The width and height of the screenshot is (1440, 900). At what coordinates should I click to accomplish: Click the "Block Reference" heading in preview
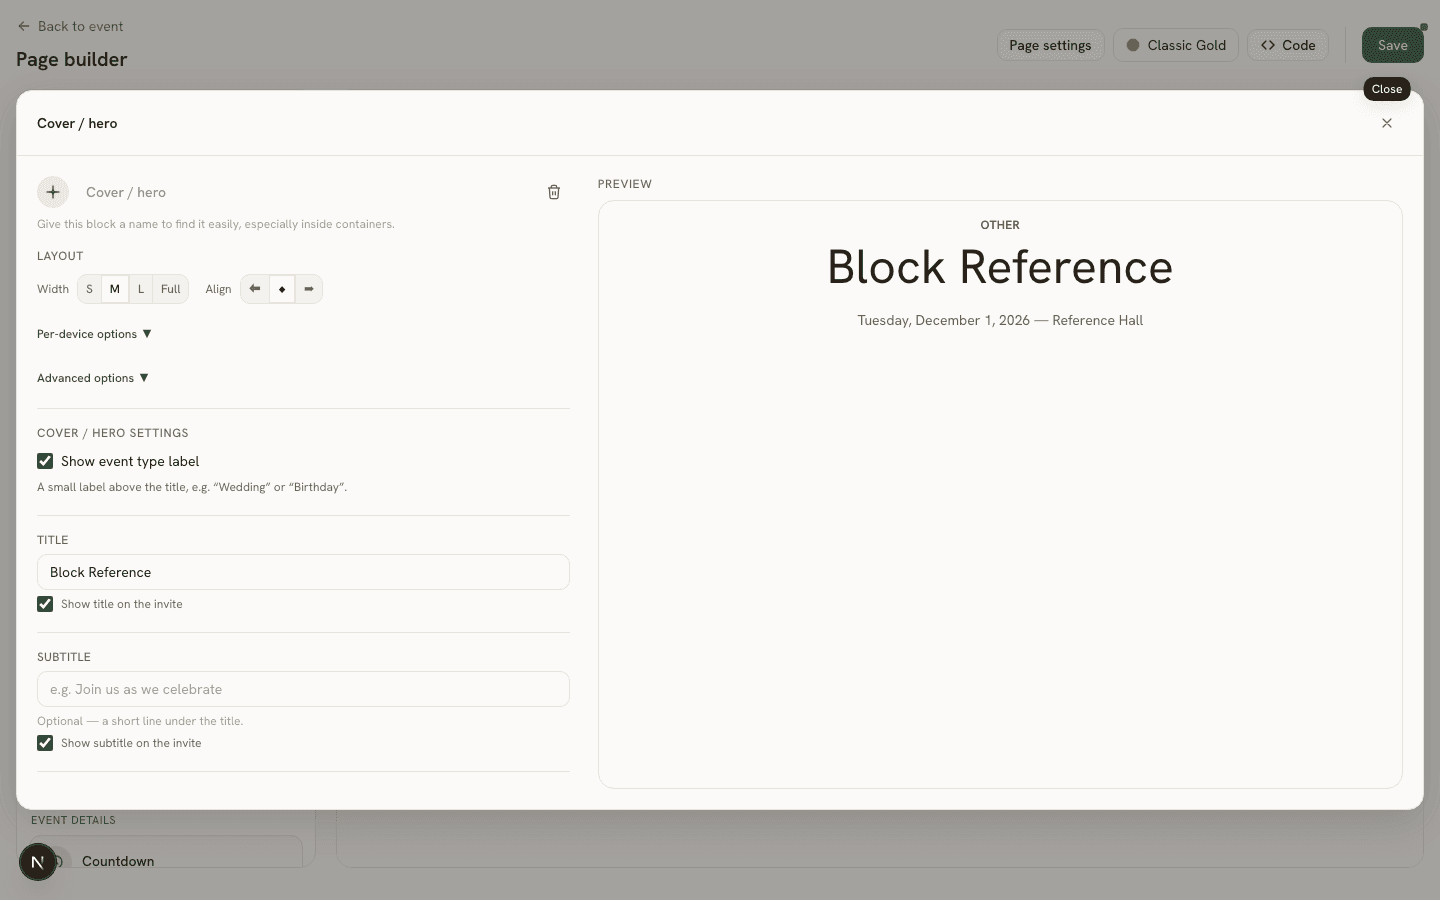[x=1000, y=267]
